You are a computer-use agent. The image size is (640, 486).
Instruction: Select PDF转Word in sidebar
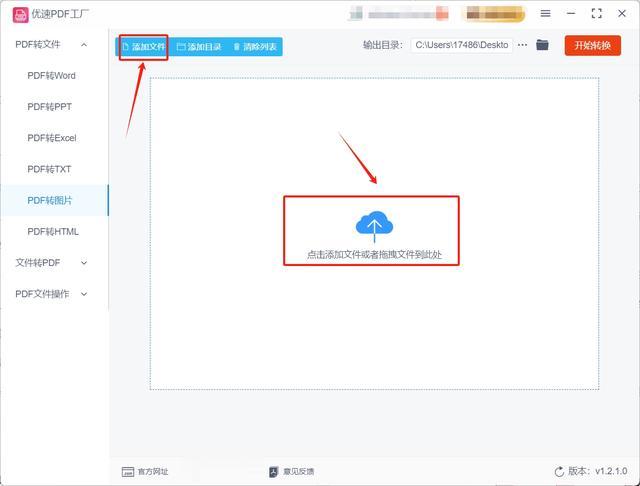point(51,75)
